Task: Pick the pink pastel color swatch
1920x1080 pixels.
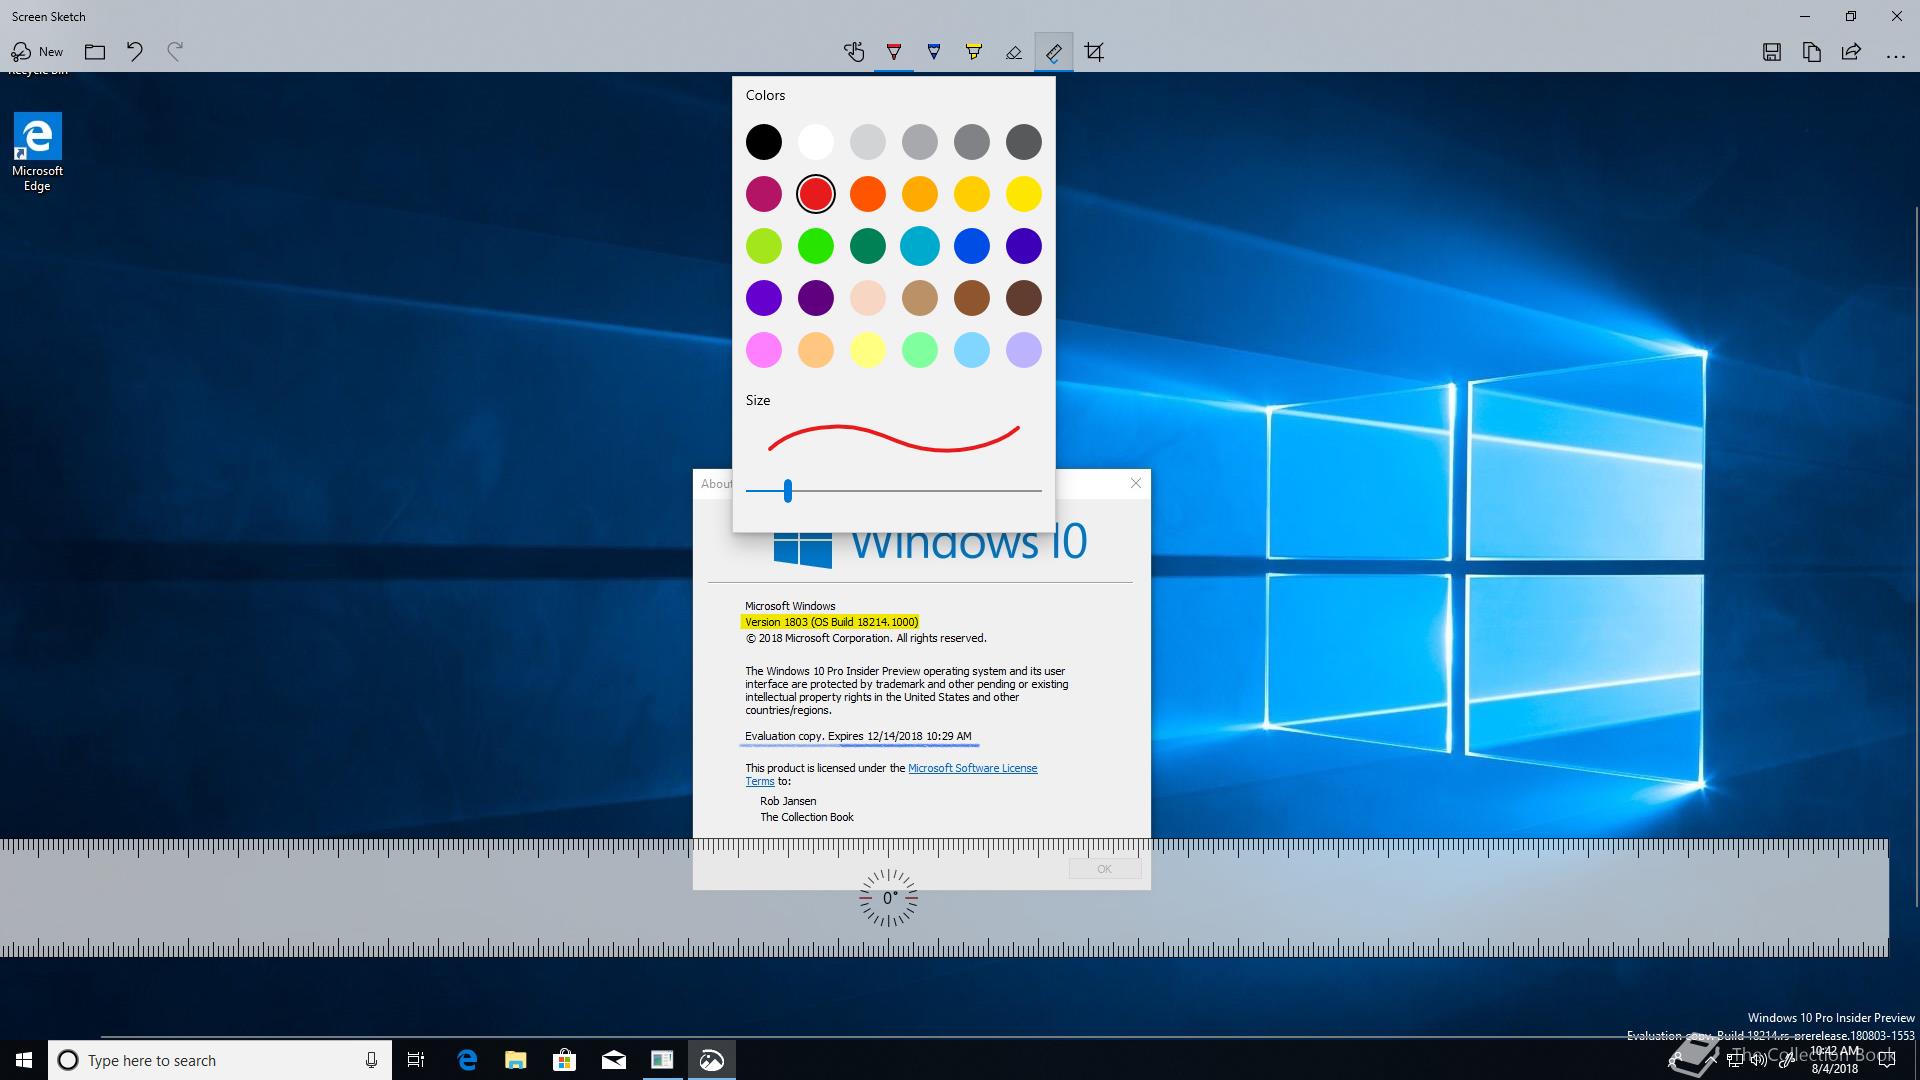Action: (764, 350)
